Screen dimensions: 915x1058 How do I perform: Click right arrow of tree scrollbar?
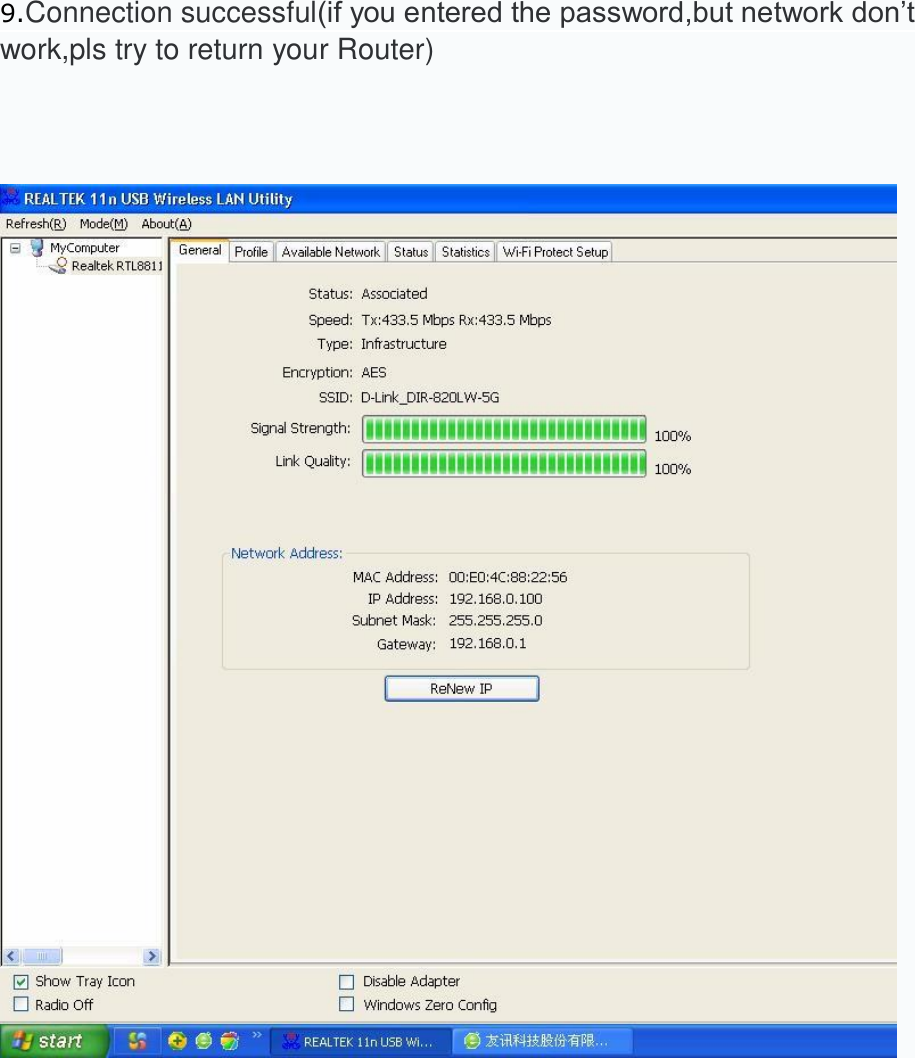(x=152, y=956)
